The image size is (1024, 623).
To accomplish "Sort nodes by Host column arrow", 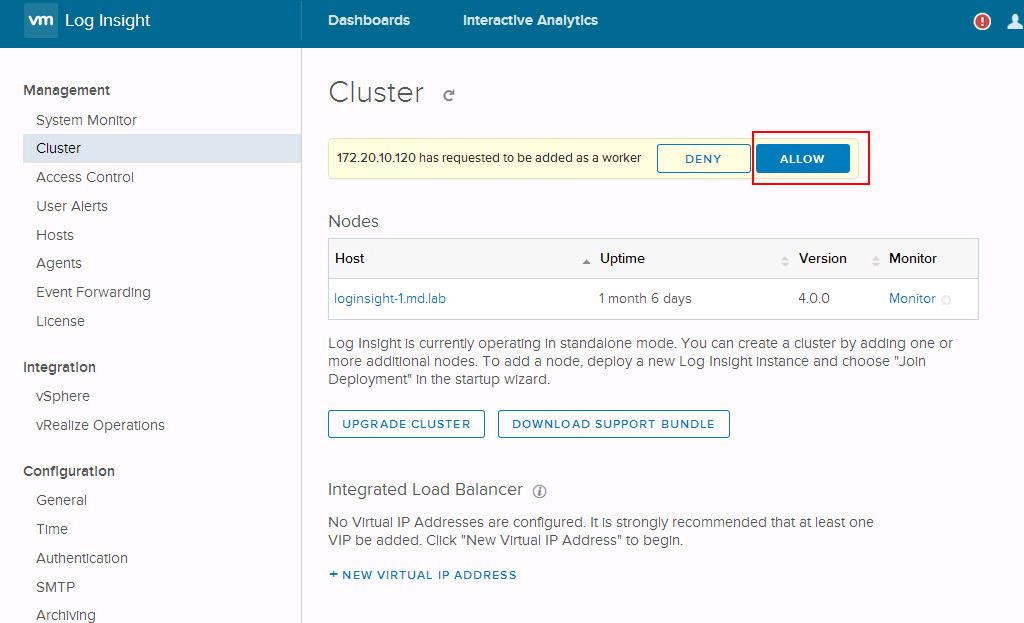I will [x=586, y=260].
